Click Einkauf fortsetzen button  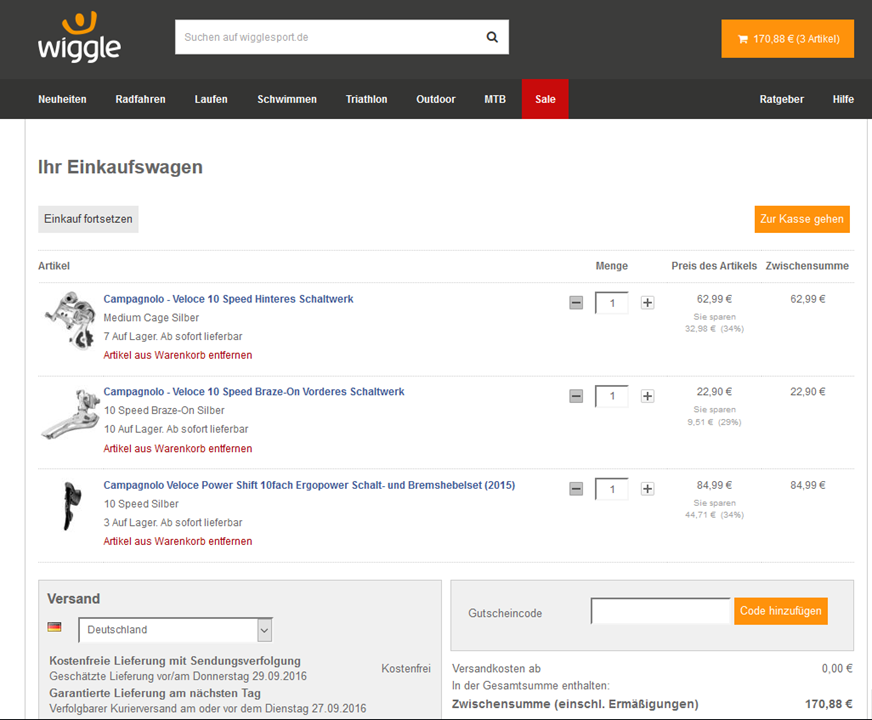88,219
